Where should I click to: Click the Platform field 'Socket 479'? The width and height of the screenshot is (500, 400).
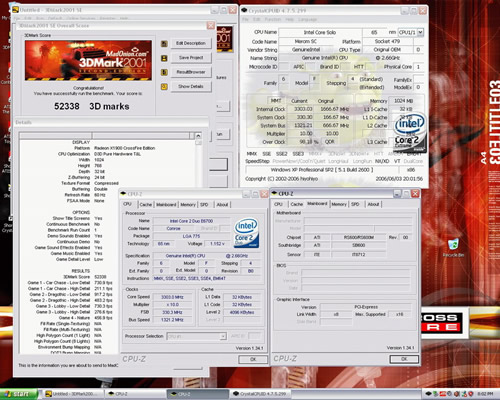coord(387,41)
